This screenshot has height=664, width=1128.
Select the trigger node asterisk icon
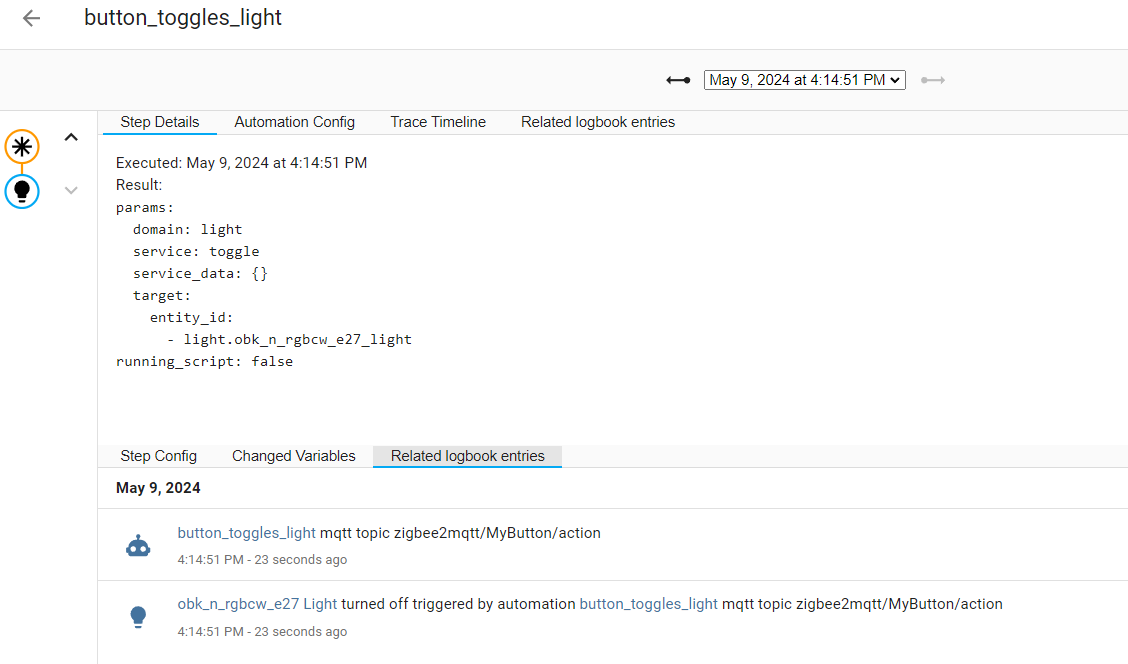click(22, 146)
